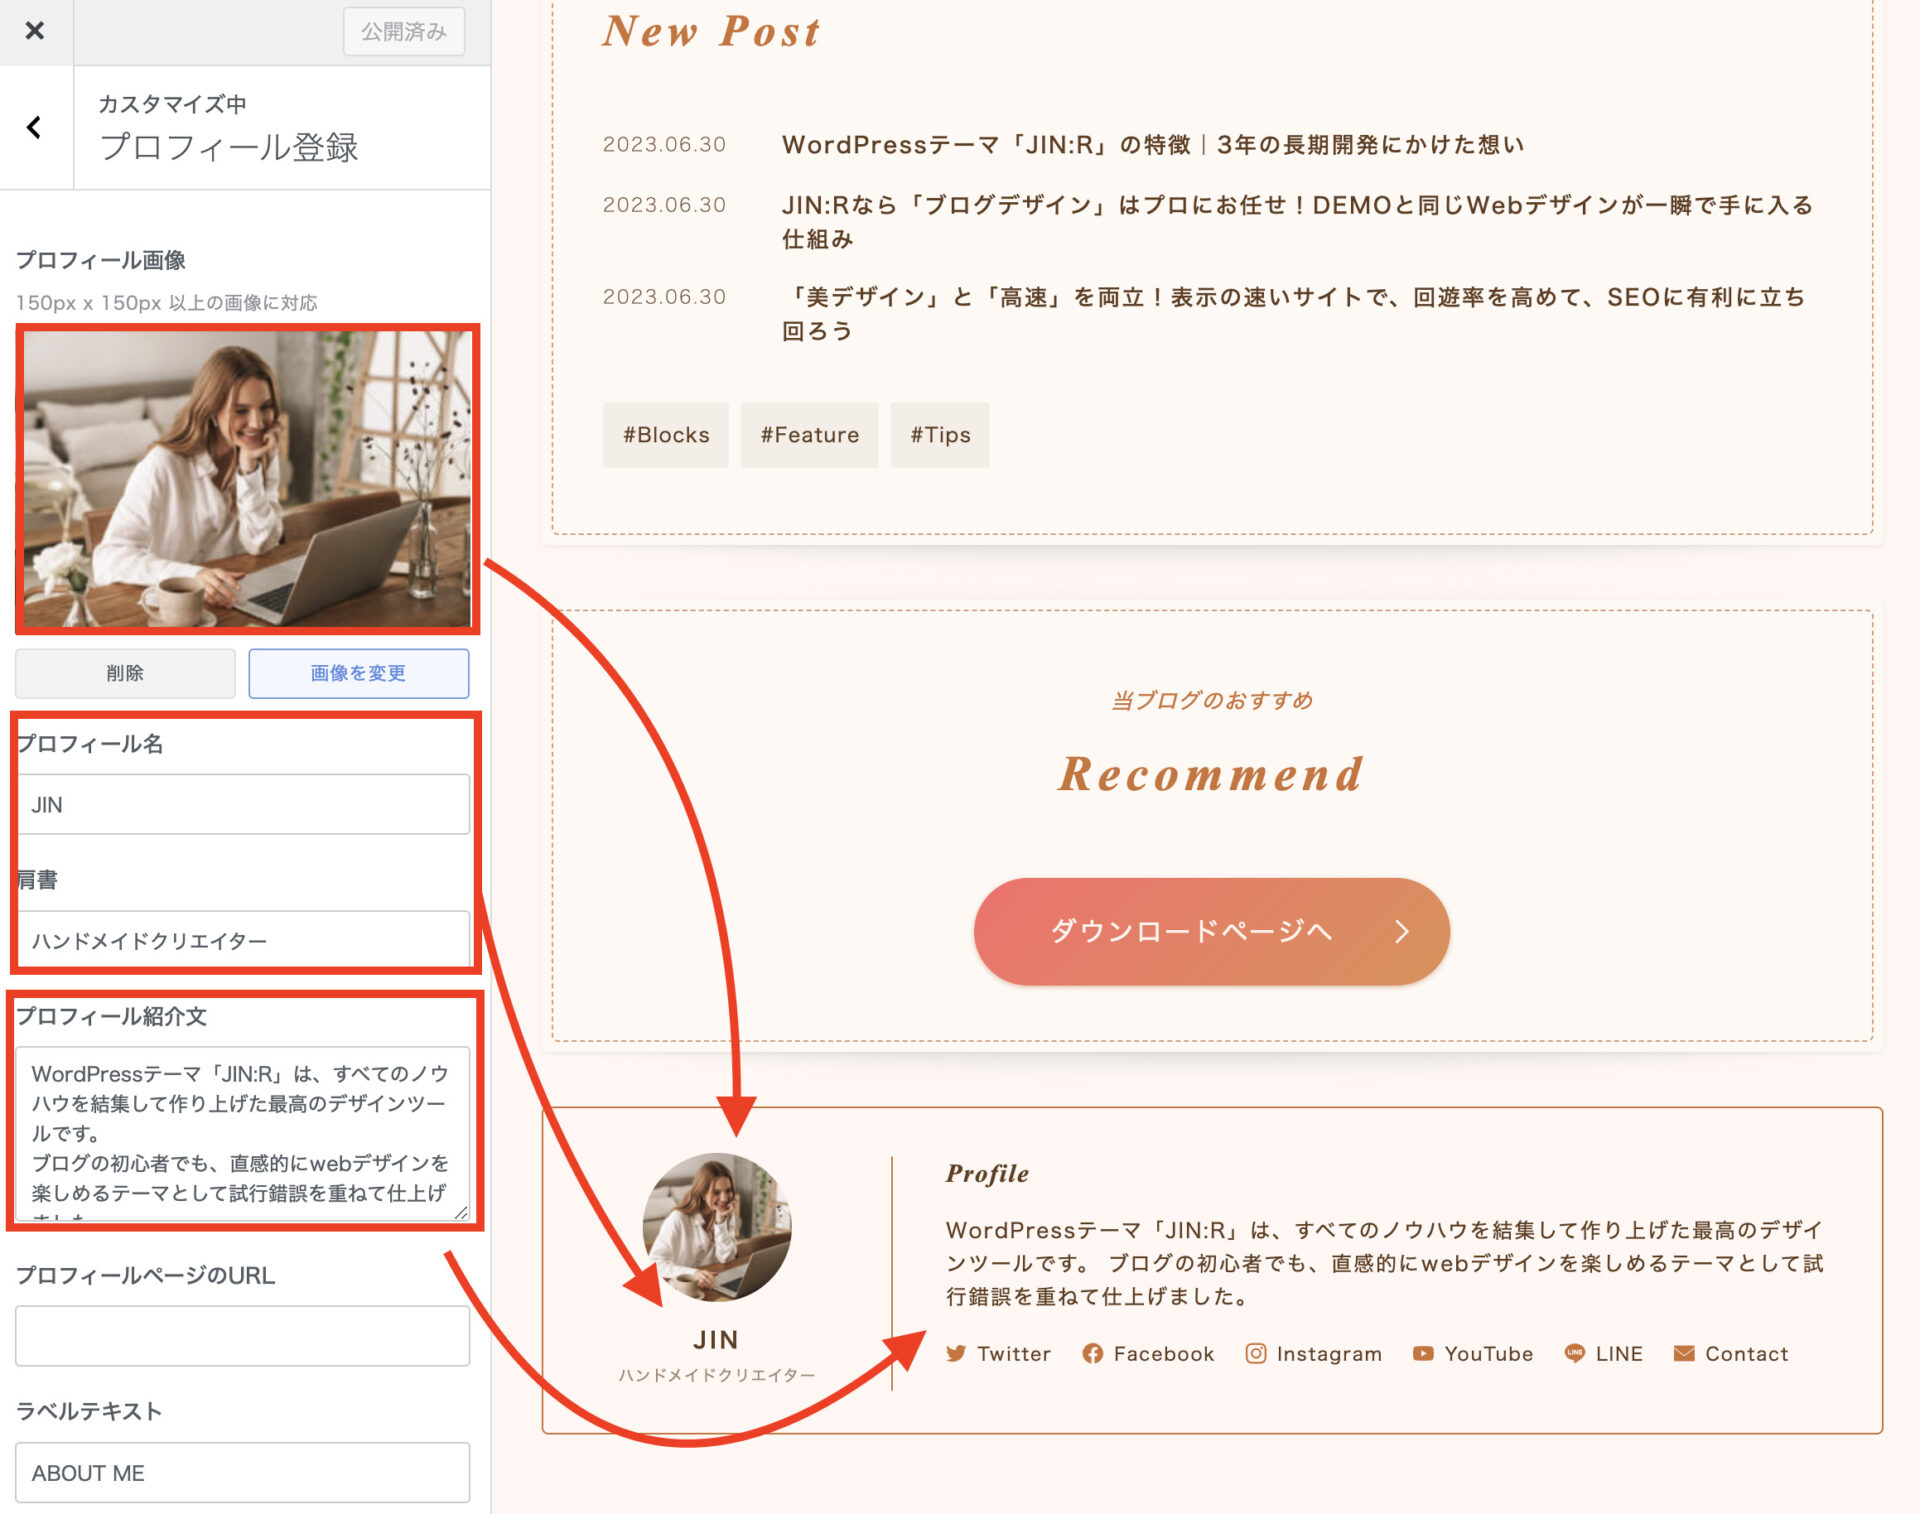
Task: Close the customizer with the X icon
Action: [35, 31]
